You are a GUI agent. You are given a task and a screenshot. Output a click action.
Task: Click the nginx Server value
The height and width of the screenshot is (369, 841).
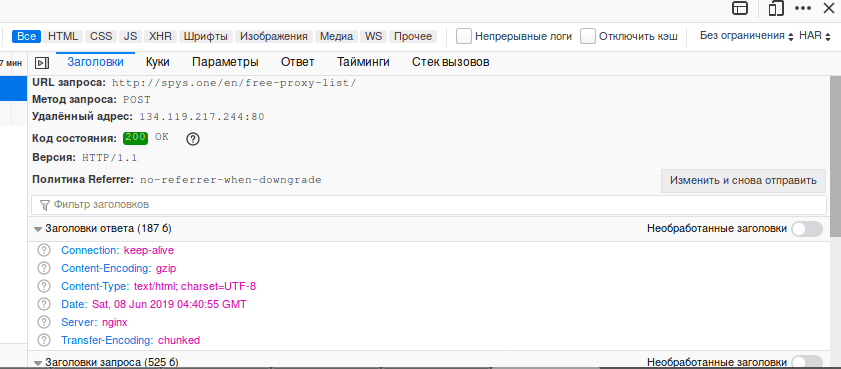[115, 322]
